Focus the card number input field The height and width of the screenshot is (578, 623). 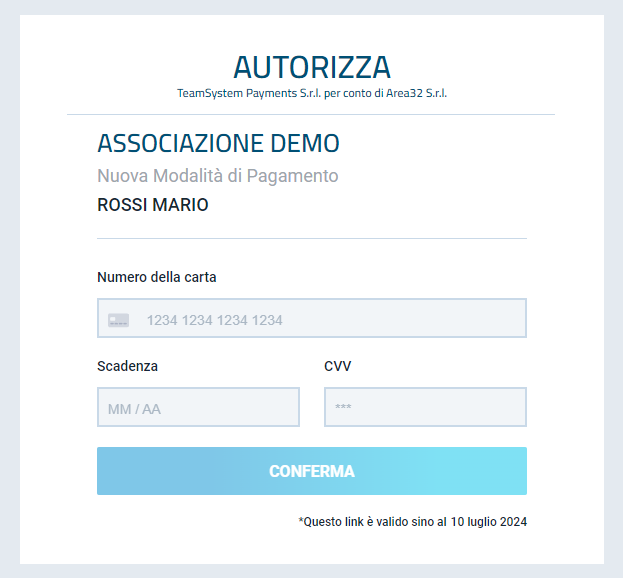312,318
